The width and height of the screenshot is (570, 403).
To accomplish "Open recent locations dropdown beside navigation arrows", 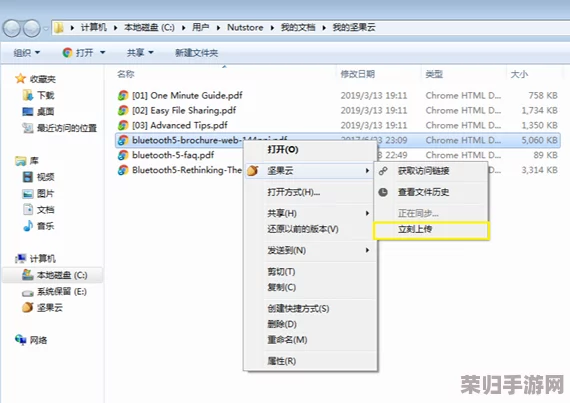I will [x=46, y=28].
